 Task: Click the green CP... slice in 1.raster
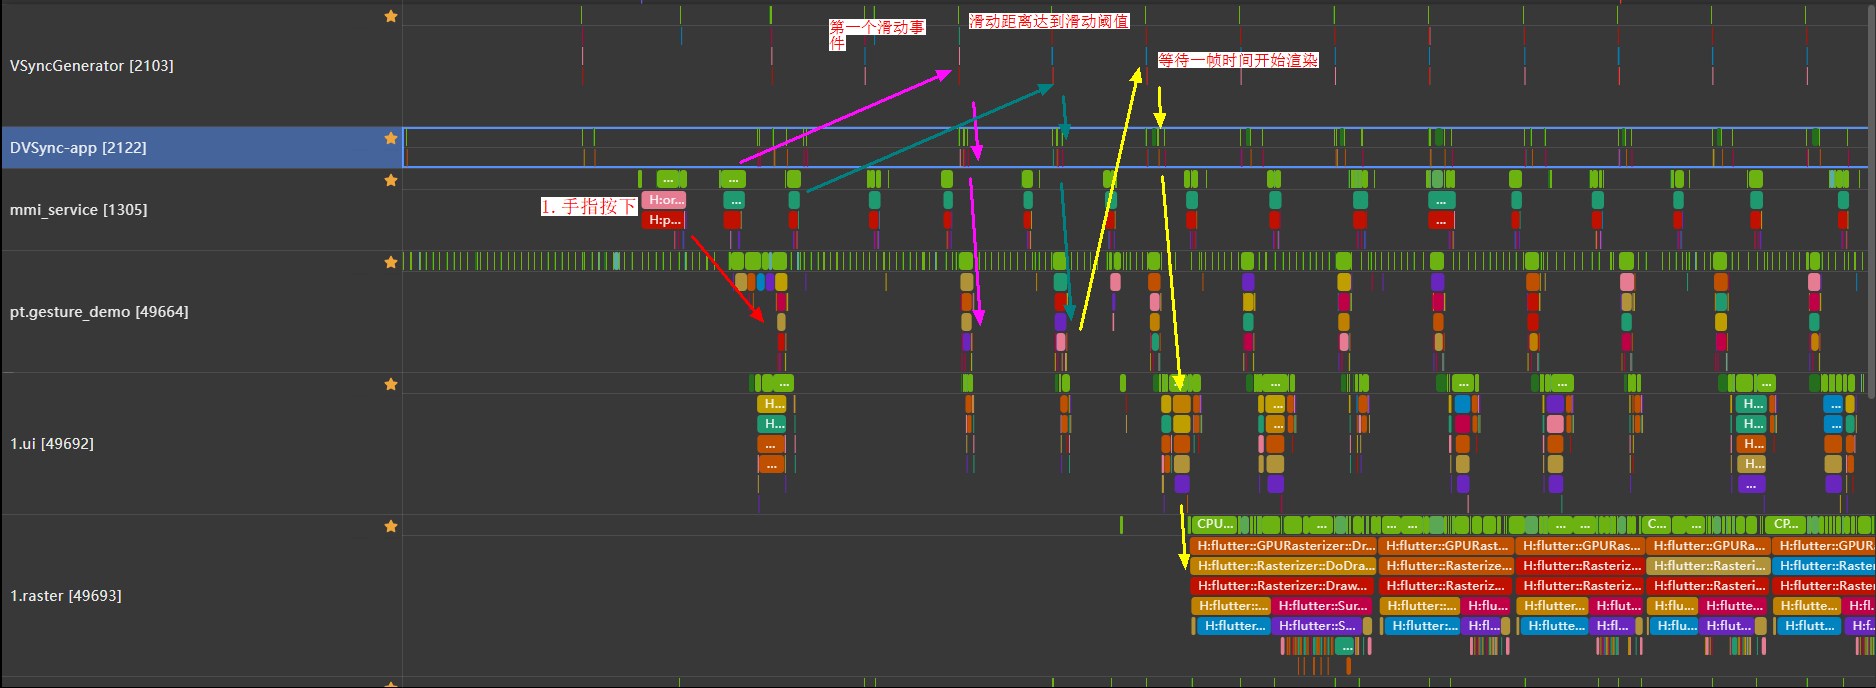(1785, 524)
